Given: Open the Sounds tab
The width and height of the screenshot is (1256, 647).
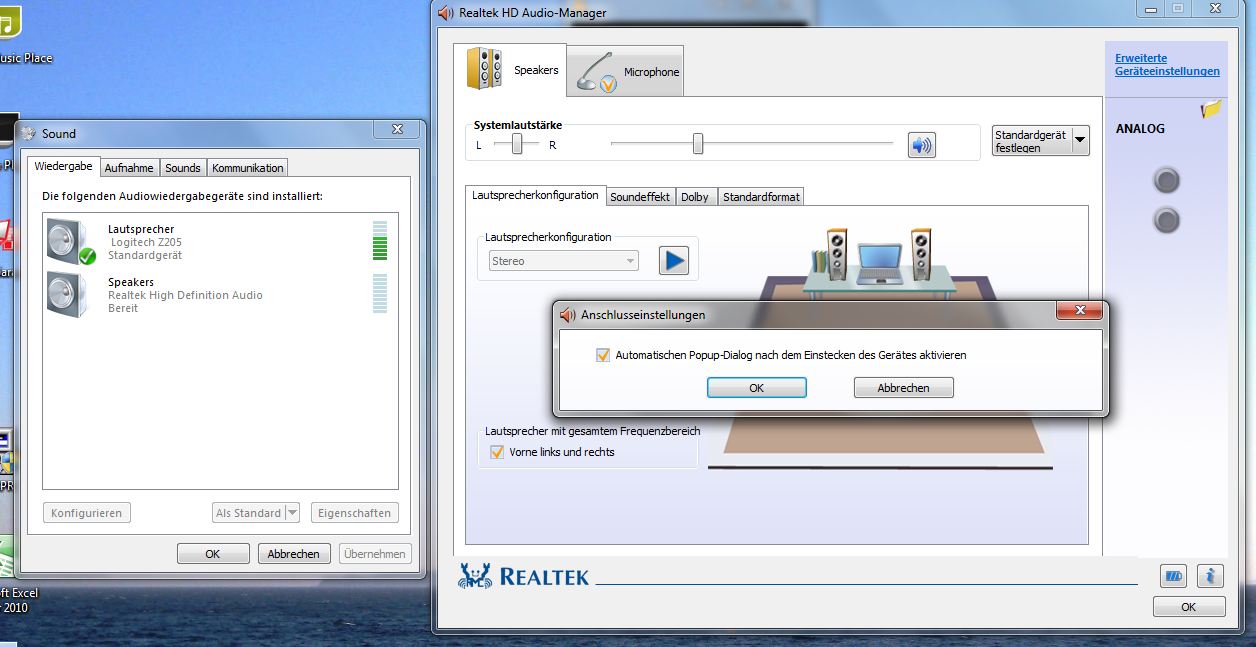Looking at the screenshot, I should pyautogui.click(x=183, y=168).
